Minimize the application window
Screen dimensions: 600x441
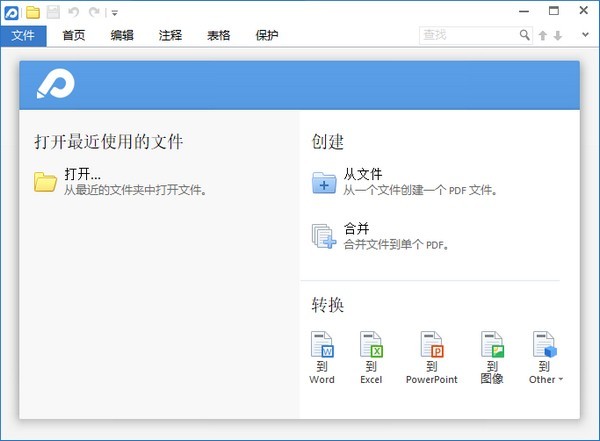coord(524,11)
